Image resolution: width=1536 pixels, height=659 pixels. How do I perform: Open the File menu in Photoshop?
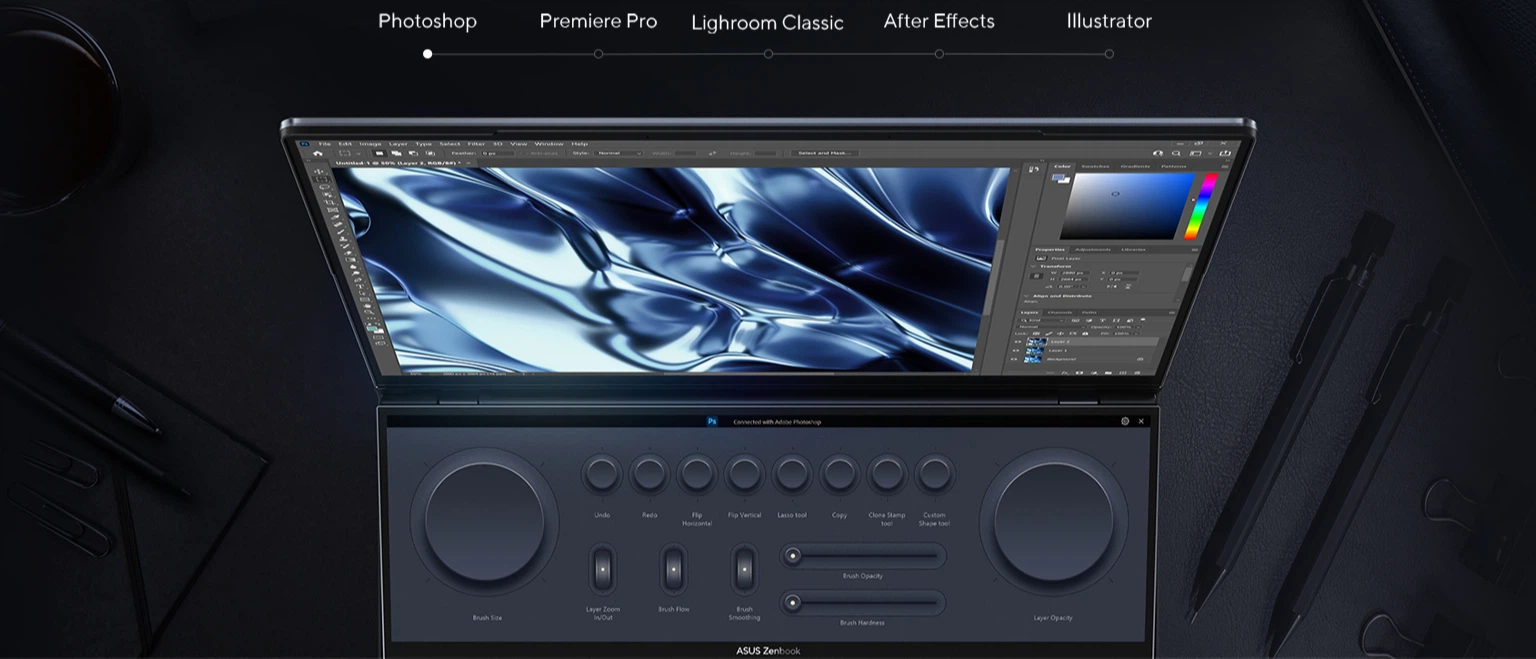pyautogui.click(x=324, y=144)
